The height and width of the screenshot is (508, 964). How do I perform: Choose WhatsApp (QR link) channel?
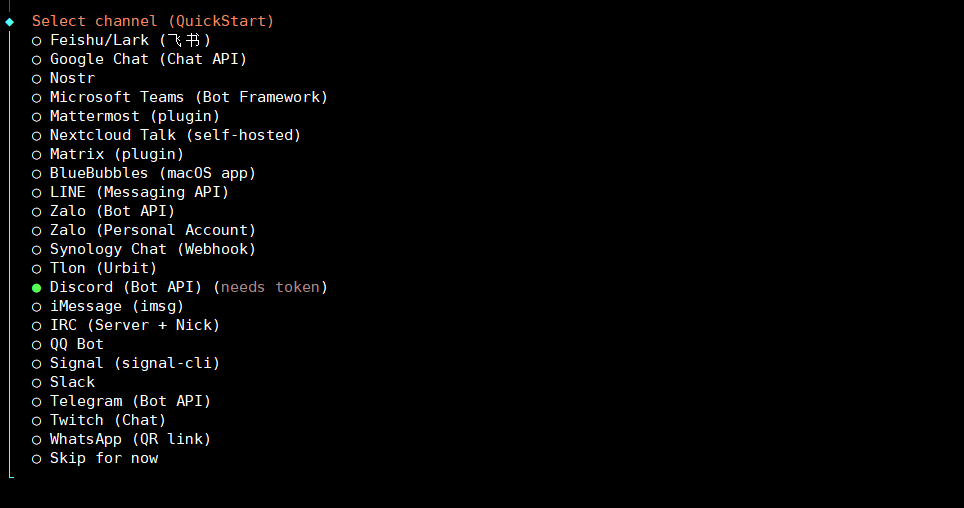(x=130, y=439)
